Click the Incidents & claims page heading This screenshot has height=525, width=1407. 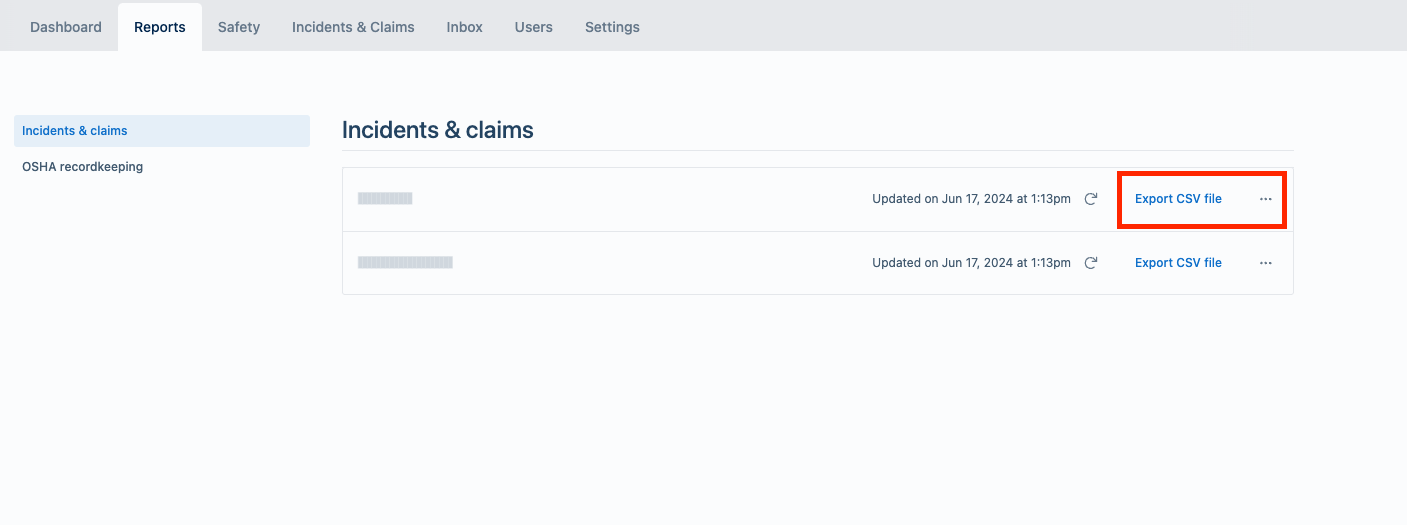click(x=438, y=130)
